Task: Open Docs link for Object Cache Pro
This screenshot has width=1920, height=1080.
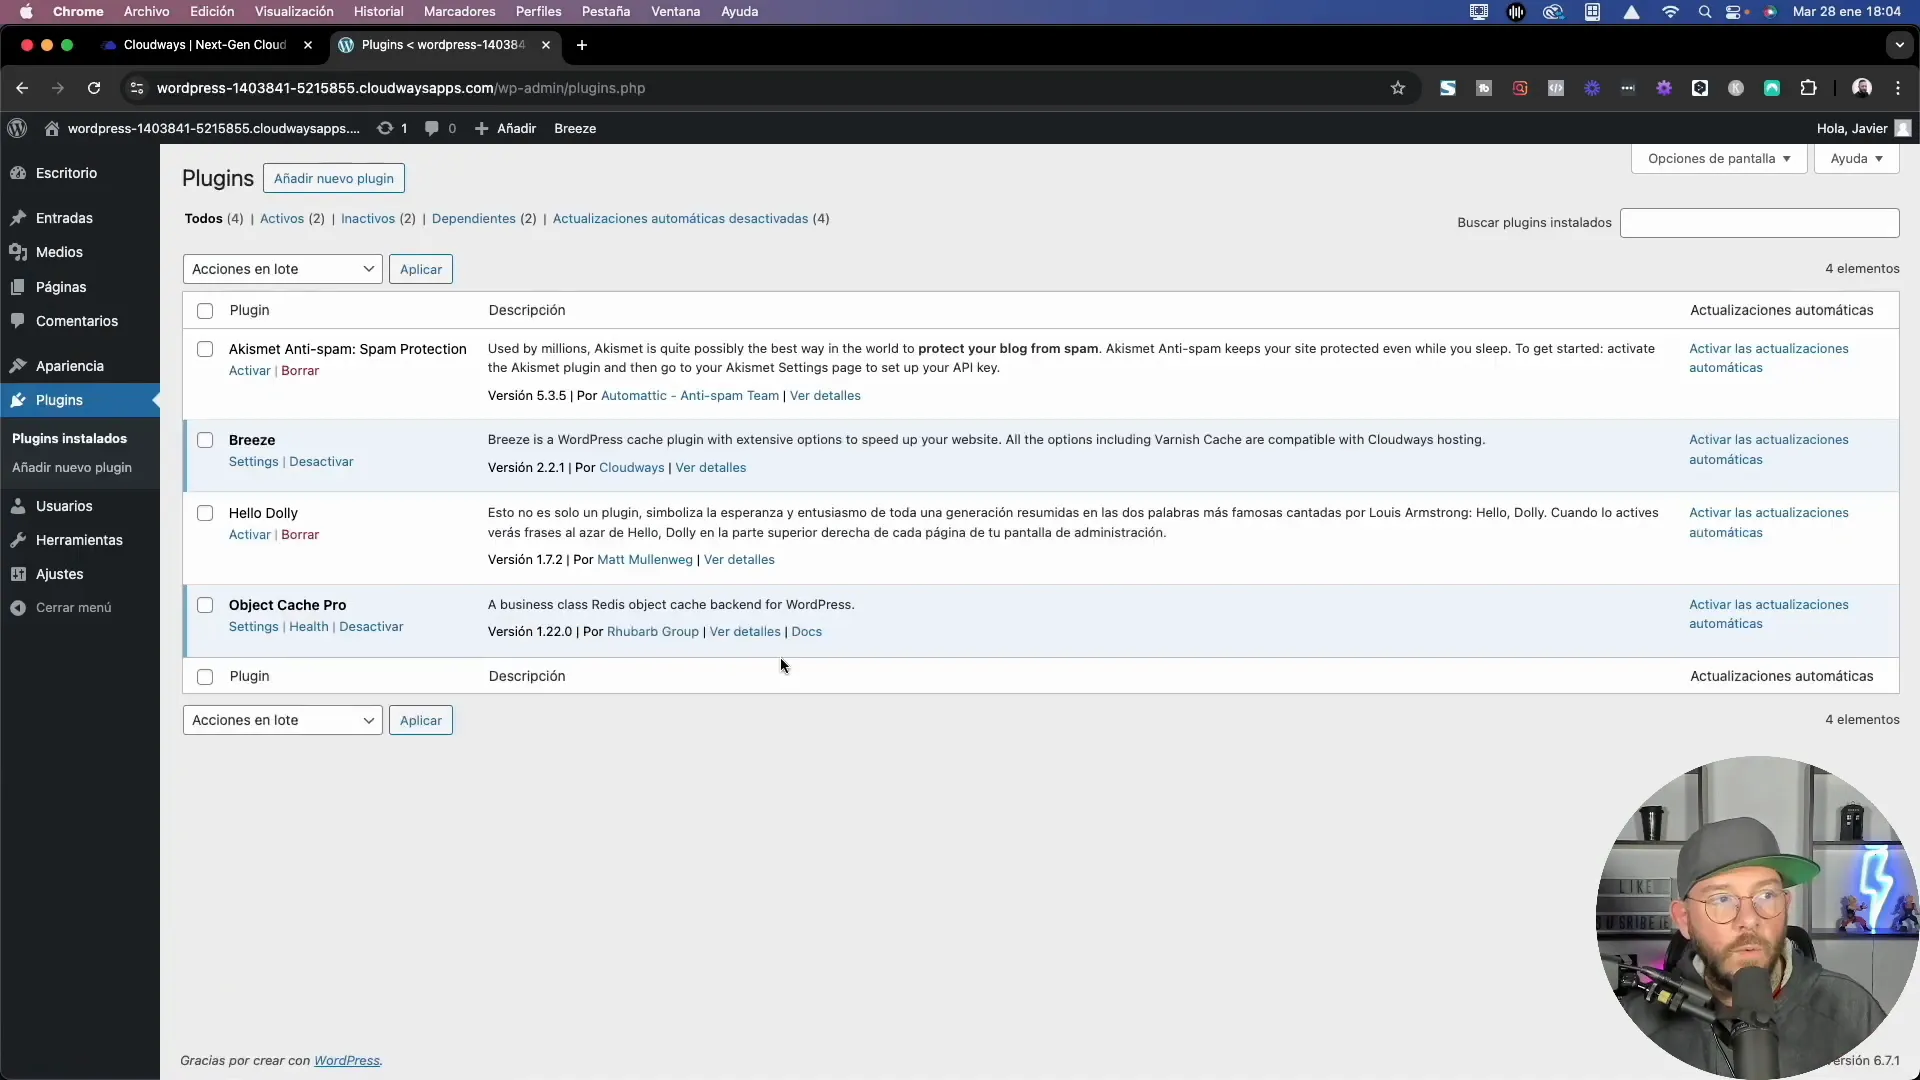Action: [807, 632]
